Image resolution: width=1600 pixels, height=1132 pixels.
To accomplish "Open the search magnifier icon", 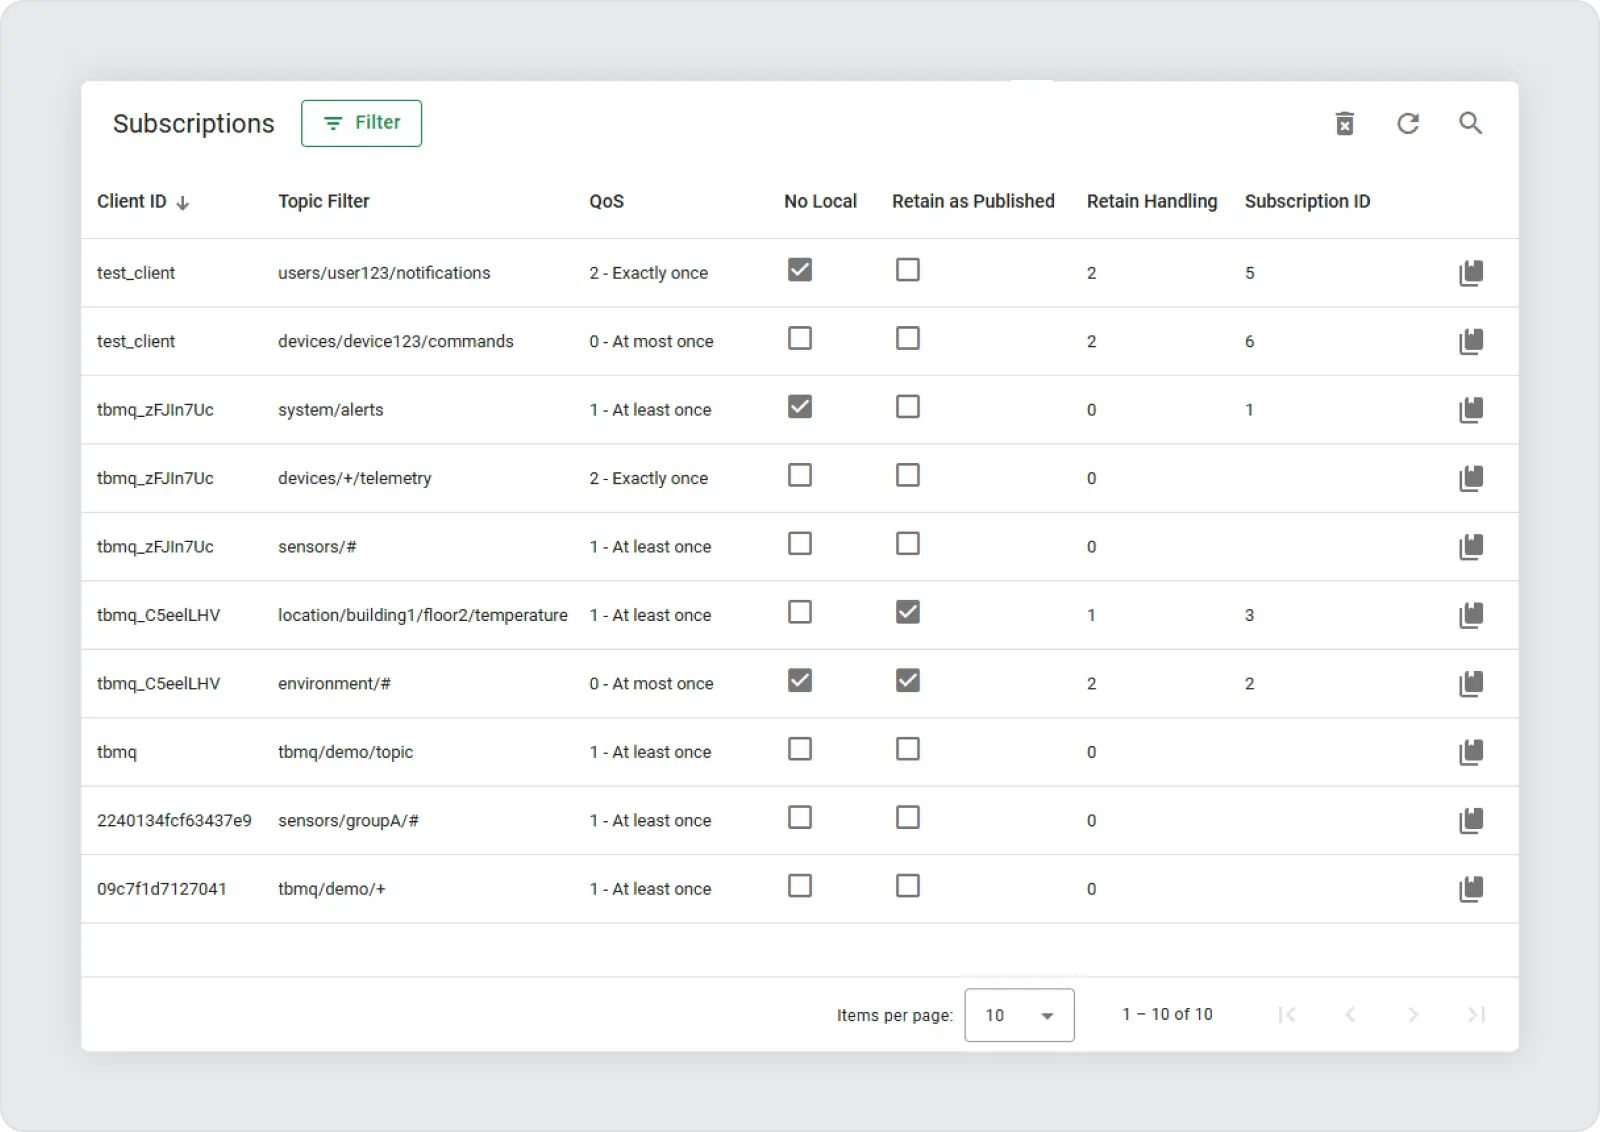I will click(x=1470, y=123).
